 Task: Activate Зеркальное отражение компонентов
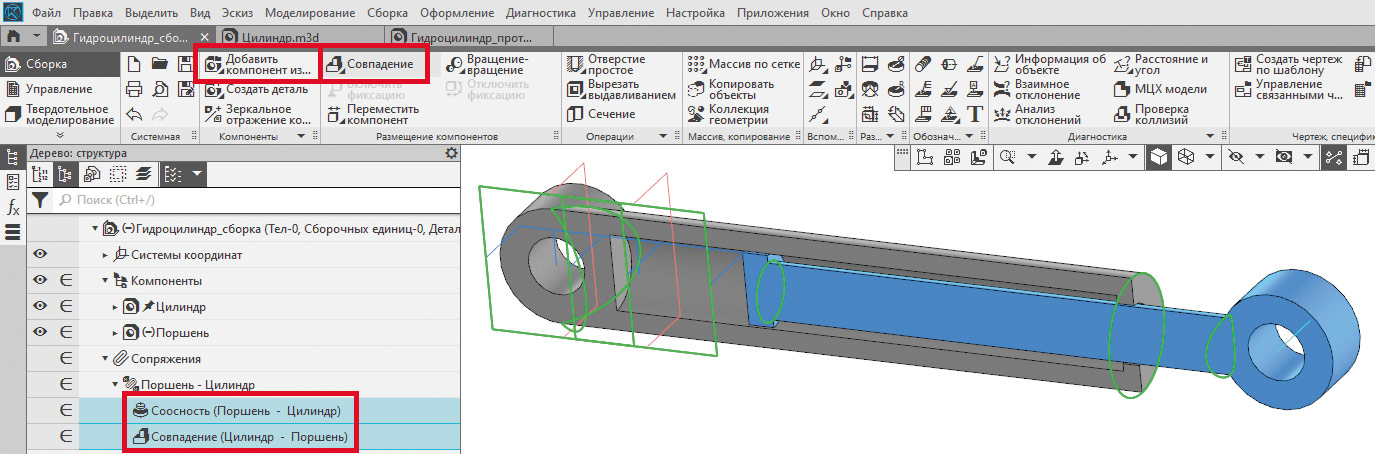(258, 114)
